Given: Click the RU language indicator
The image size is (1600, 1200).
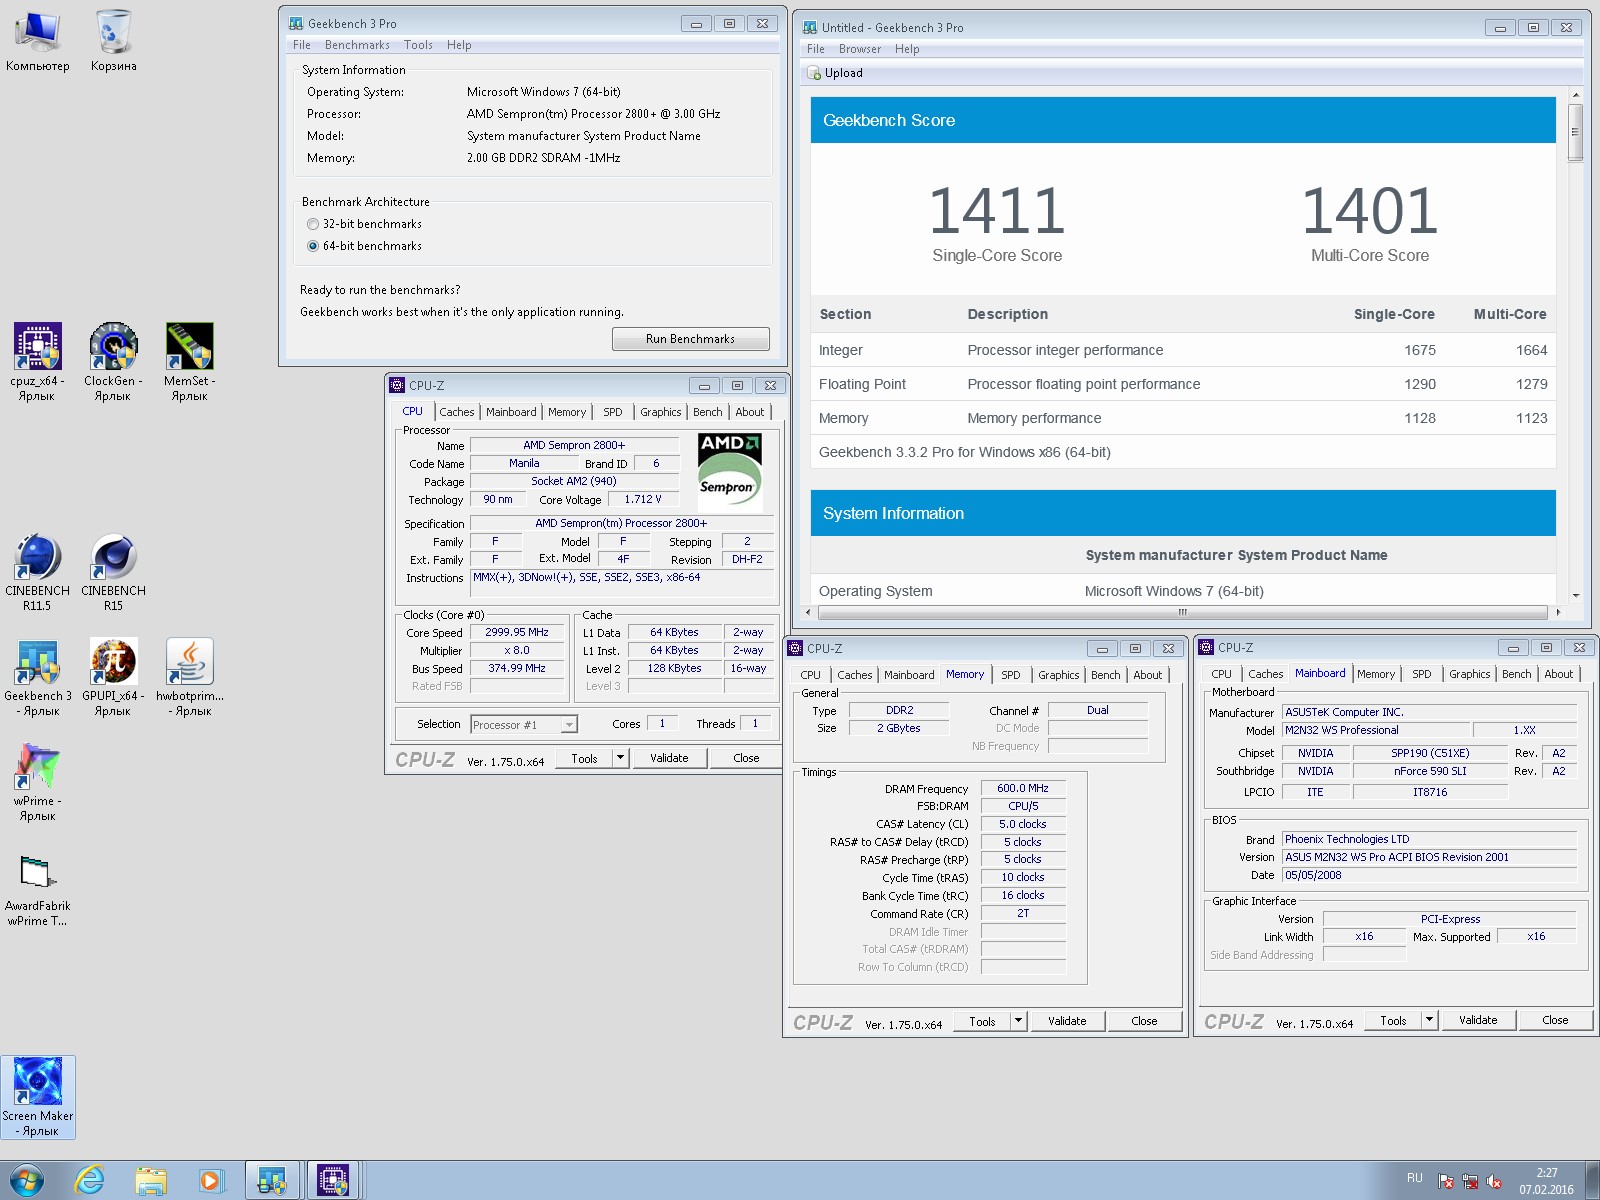Looking at the screenshot, I should (1414, 1178).
